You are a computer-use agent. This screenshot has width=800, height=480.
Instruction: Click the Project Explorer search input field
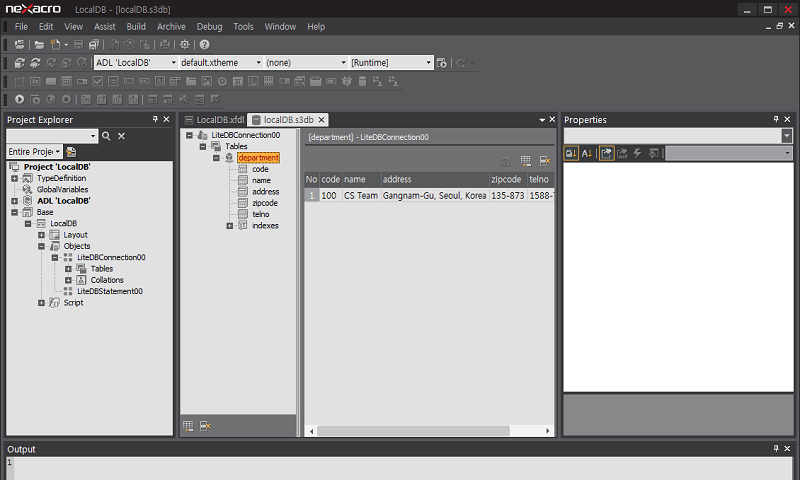tap(48, 136)
